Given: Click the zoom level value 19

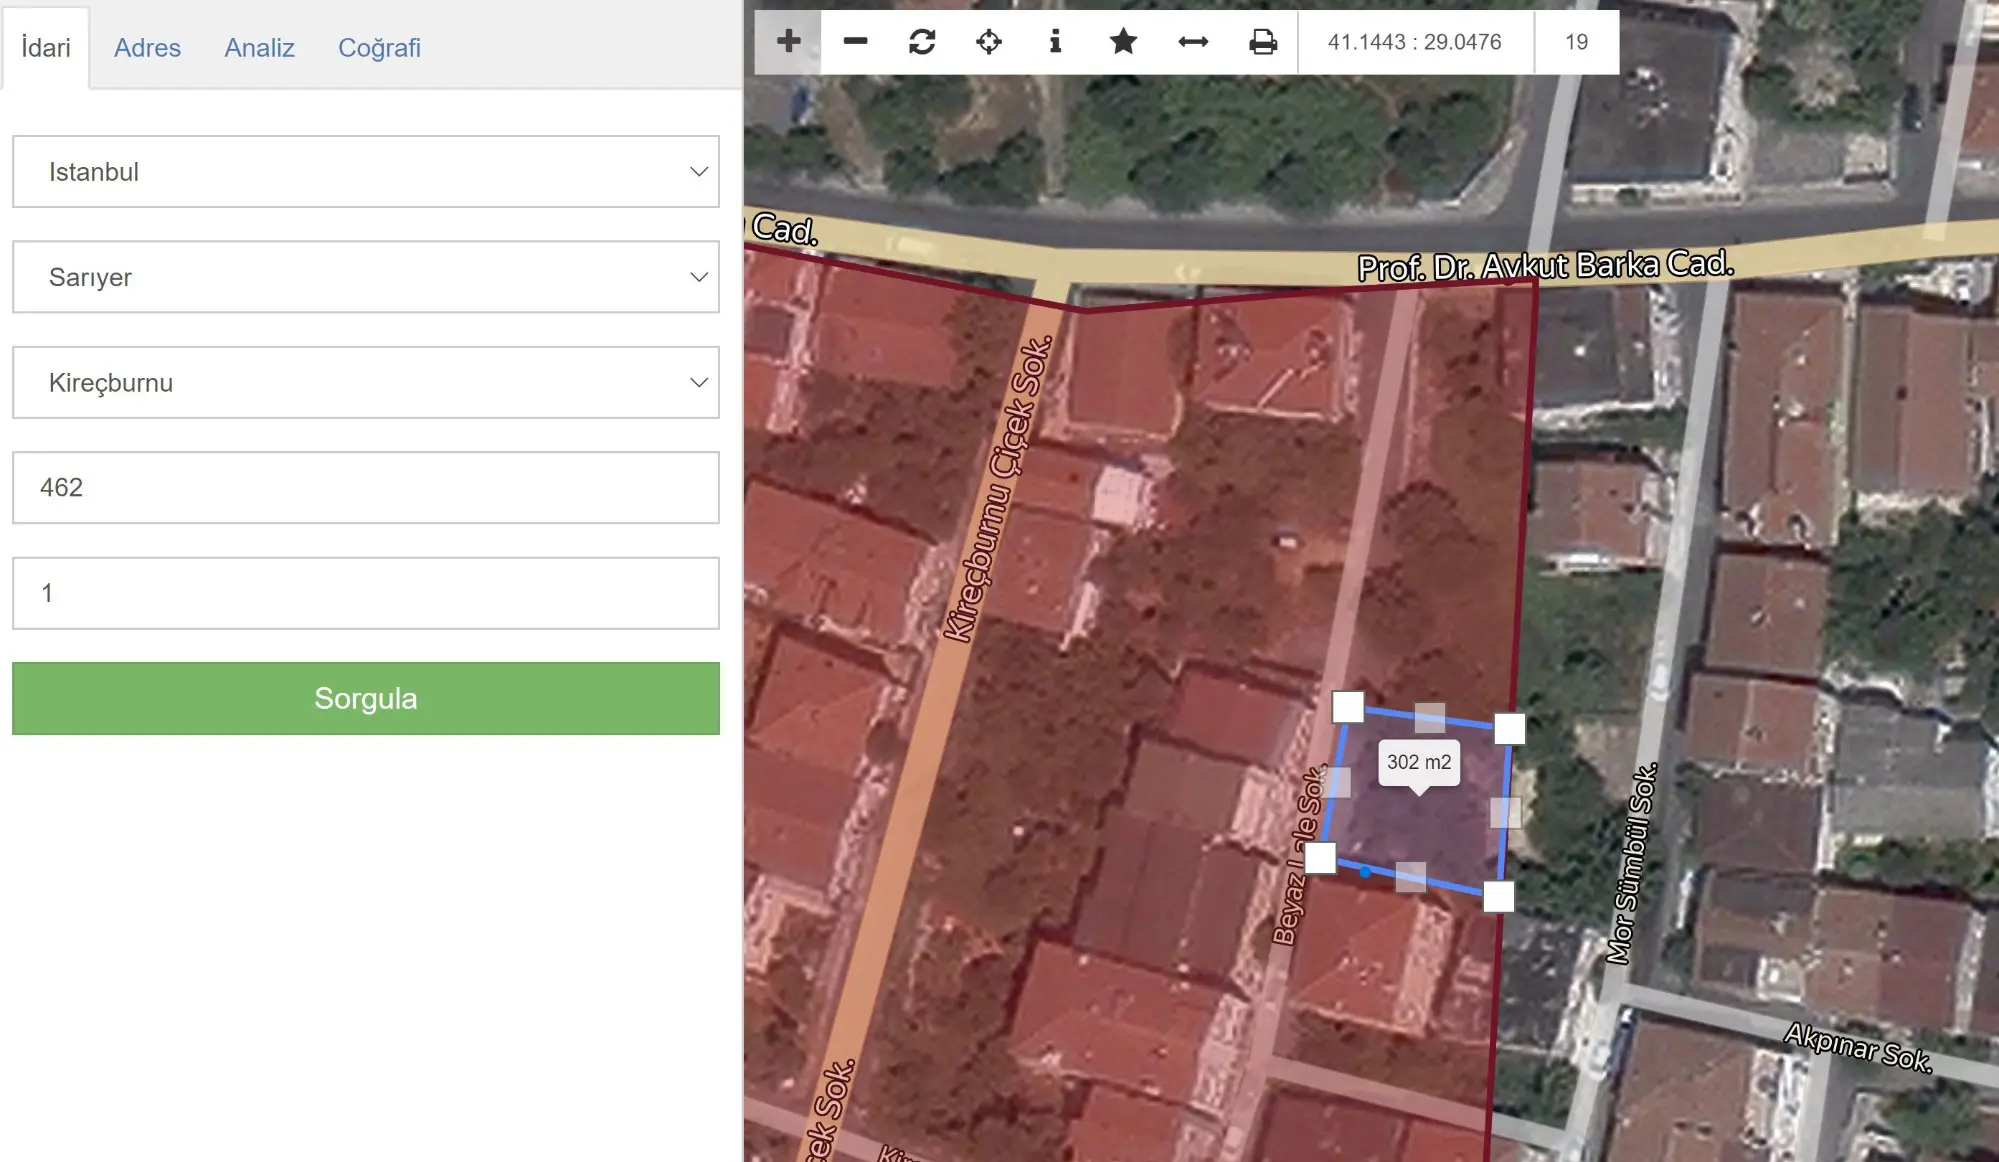Looking at the screenshot, I should point(1576,42).
